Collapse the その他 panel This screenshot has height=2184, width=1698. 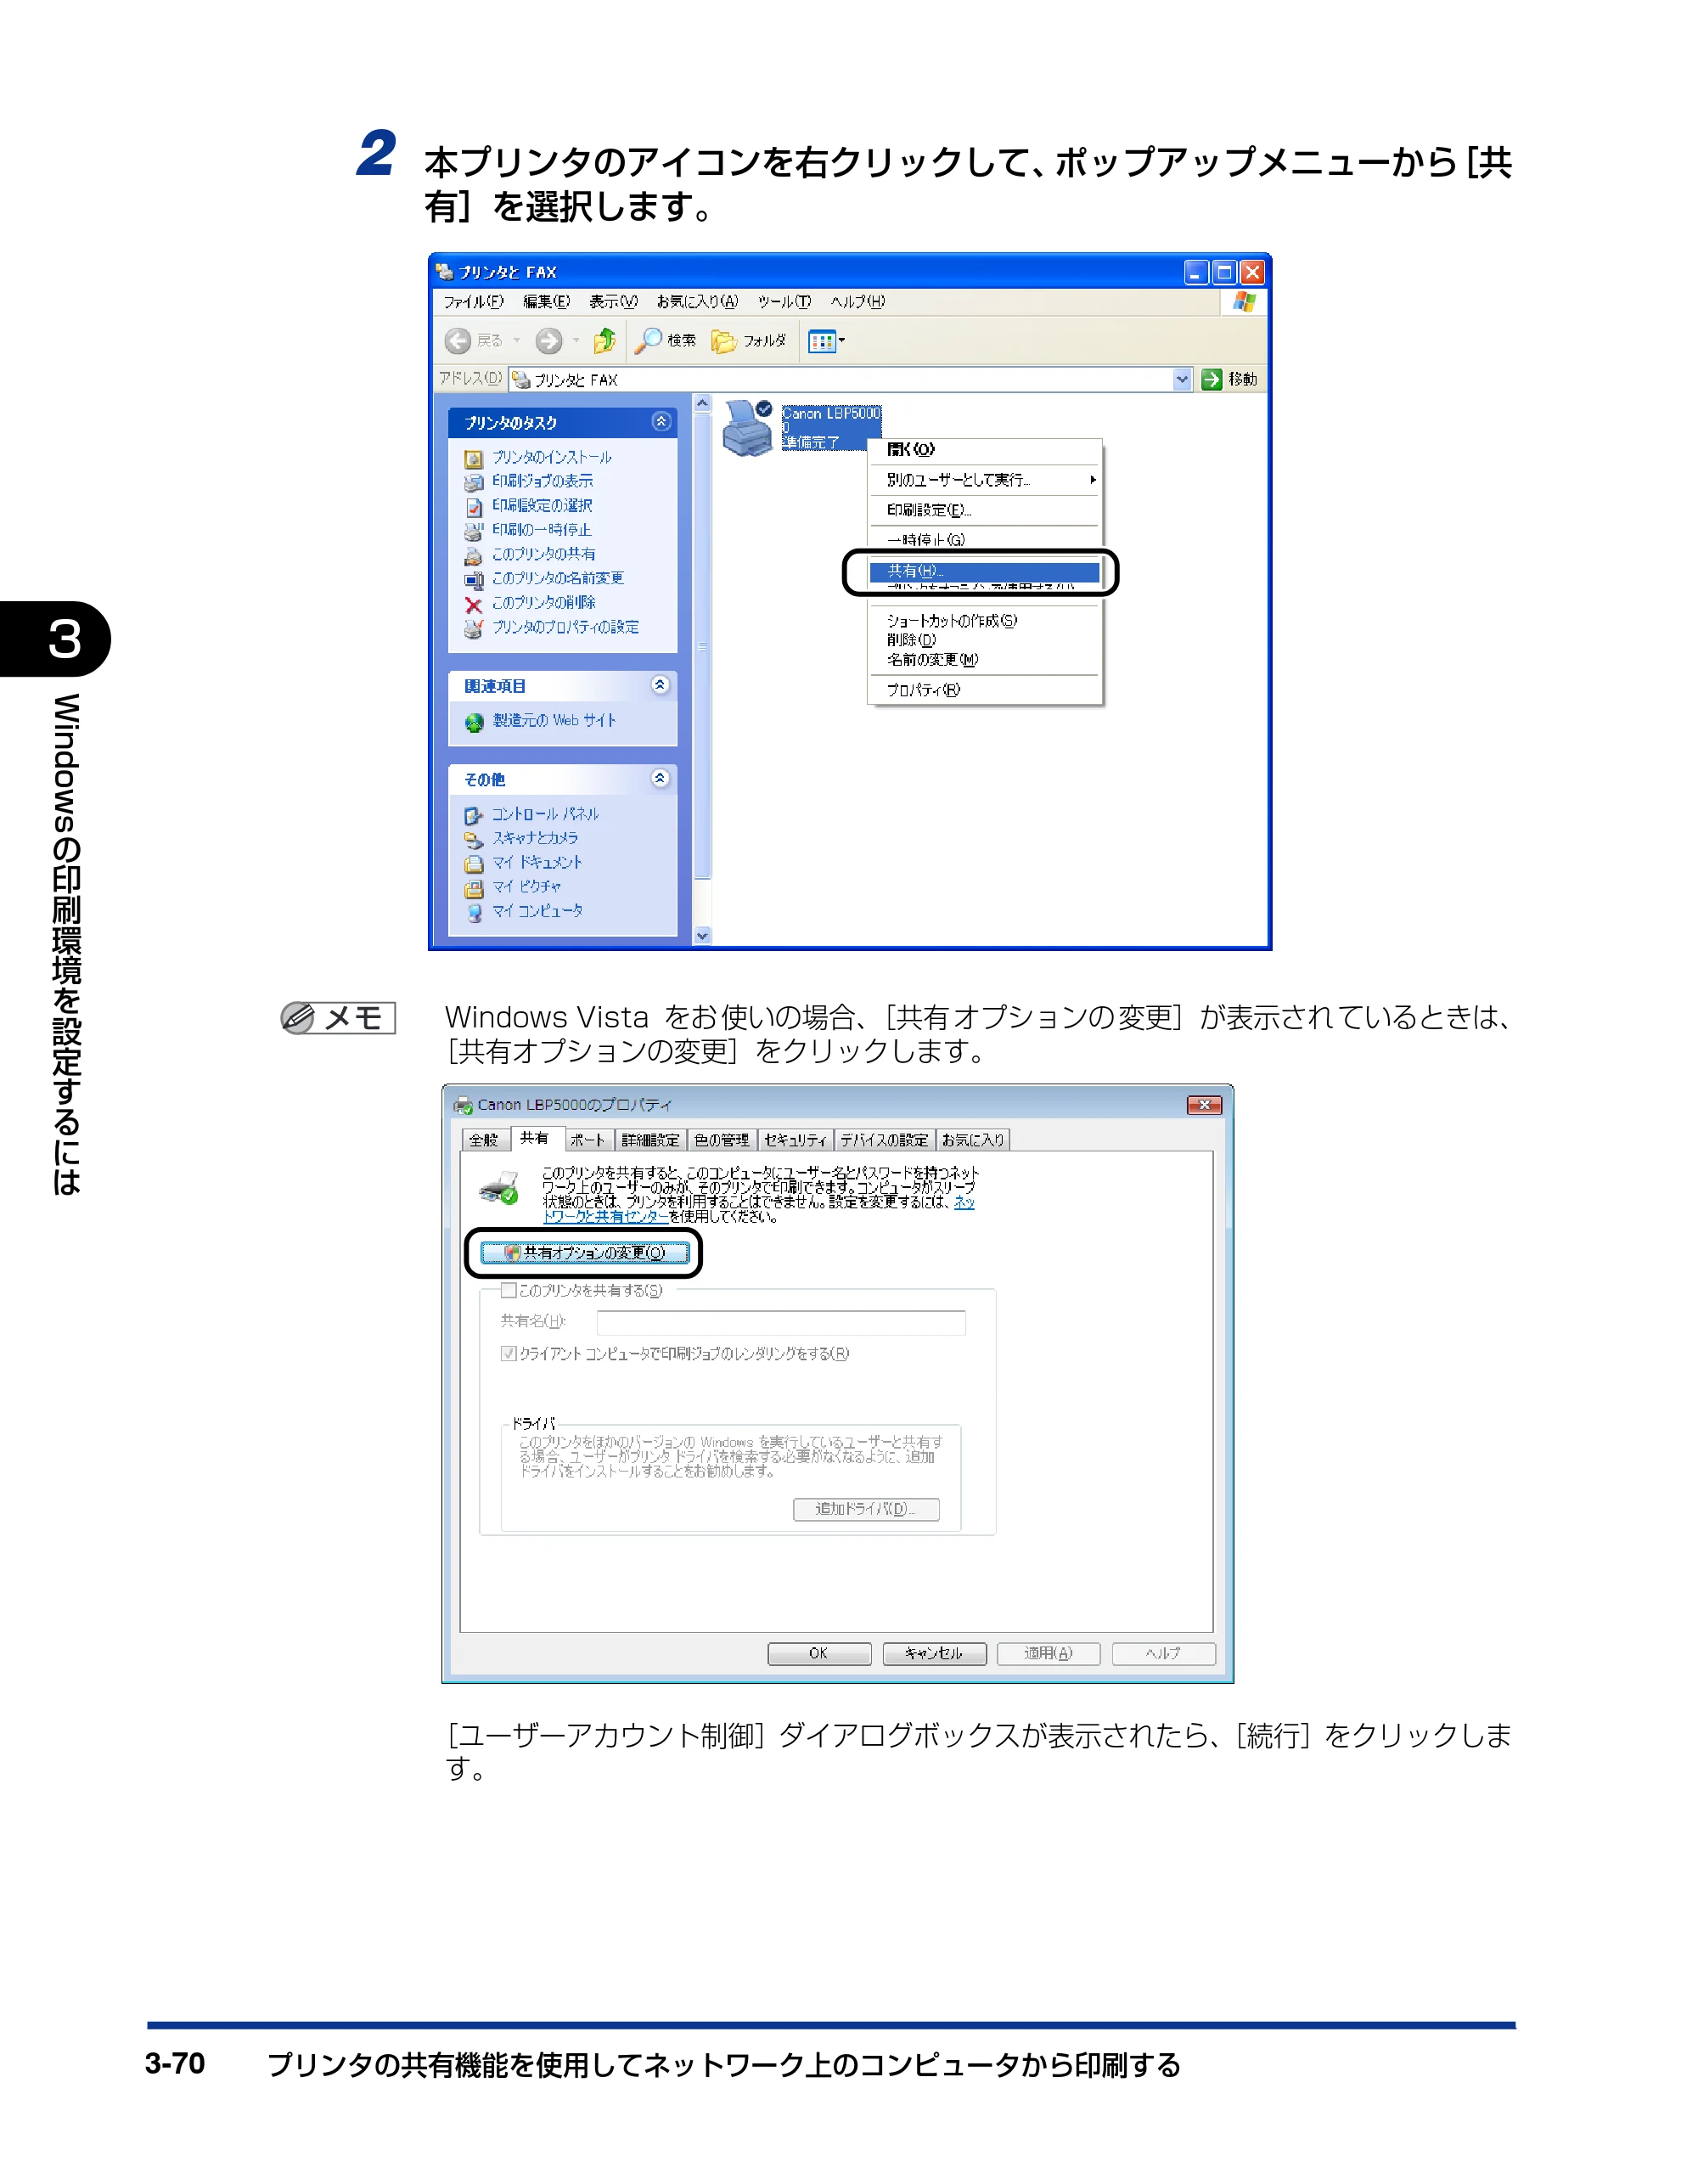pos(660,778)
